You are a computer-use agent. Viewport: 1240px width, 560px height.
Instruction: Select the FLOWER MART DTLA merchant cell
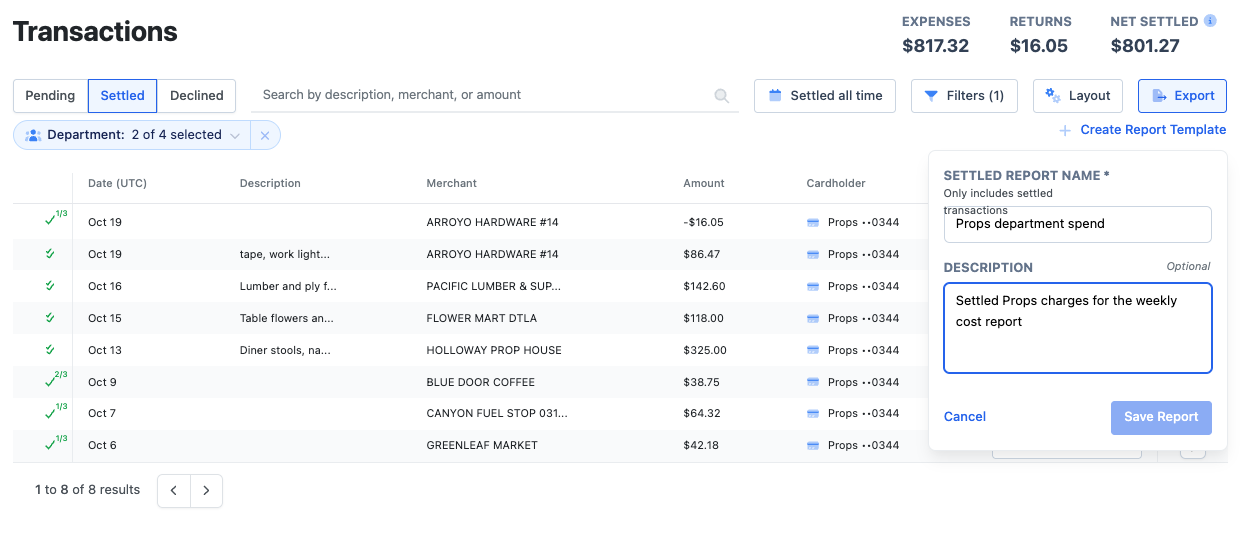(x=482, y=318)
